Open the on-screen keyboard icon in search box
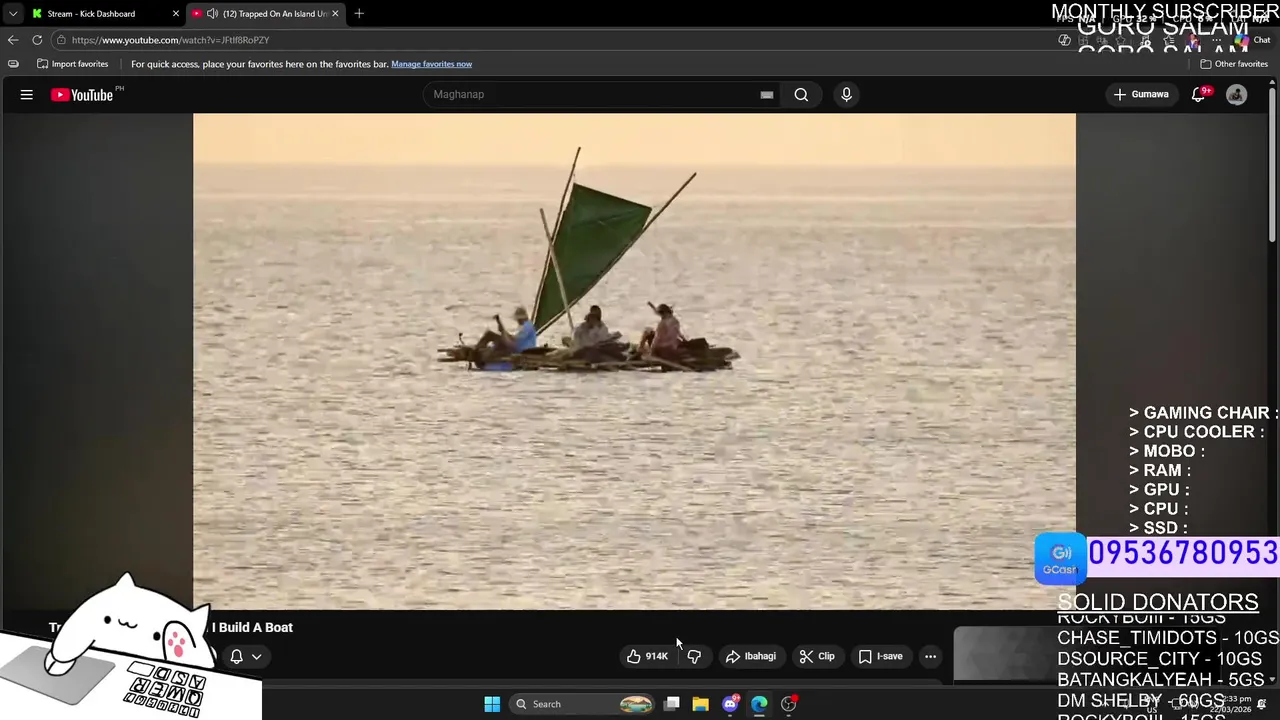 tap(767, 95)
